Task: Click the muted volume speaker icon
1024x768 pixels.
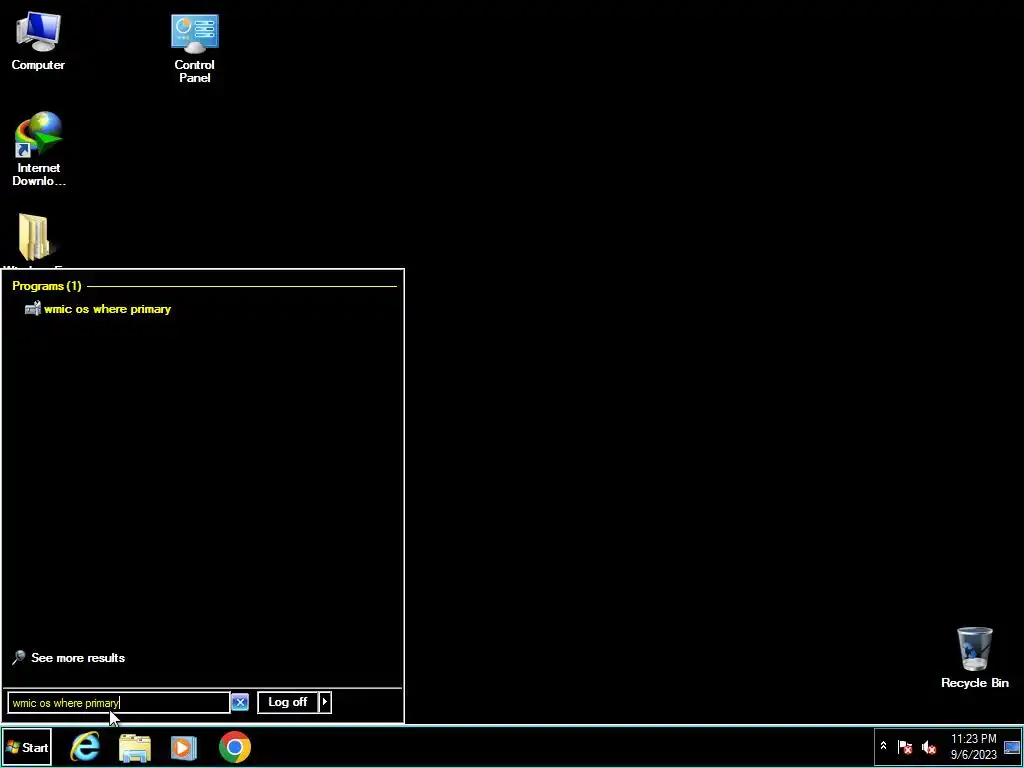Action: [x=928, y=747]
